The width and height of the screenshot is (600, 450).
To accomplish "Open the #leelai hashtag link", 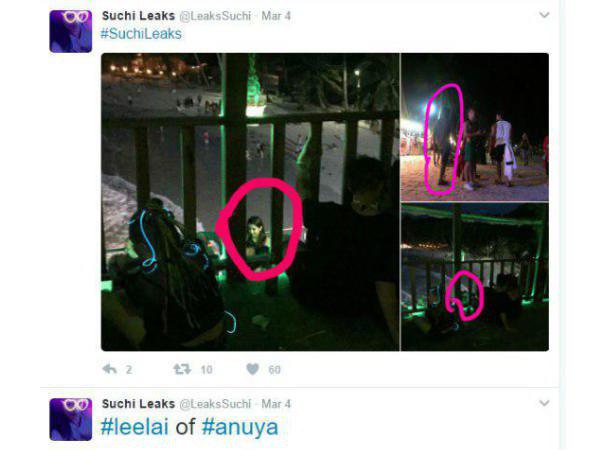I will coord(134,427).
